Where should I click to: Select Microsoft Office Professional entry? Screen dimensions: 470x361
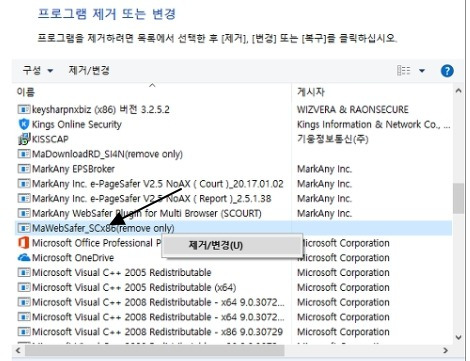tap(97, 243)
